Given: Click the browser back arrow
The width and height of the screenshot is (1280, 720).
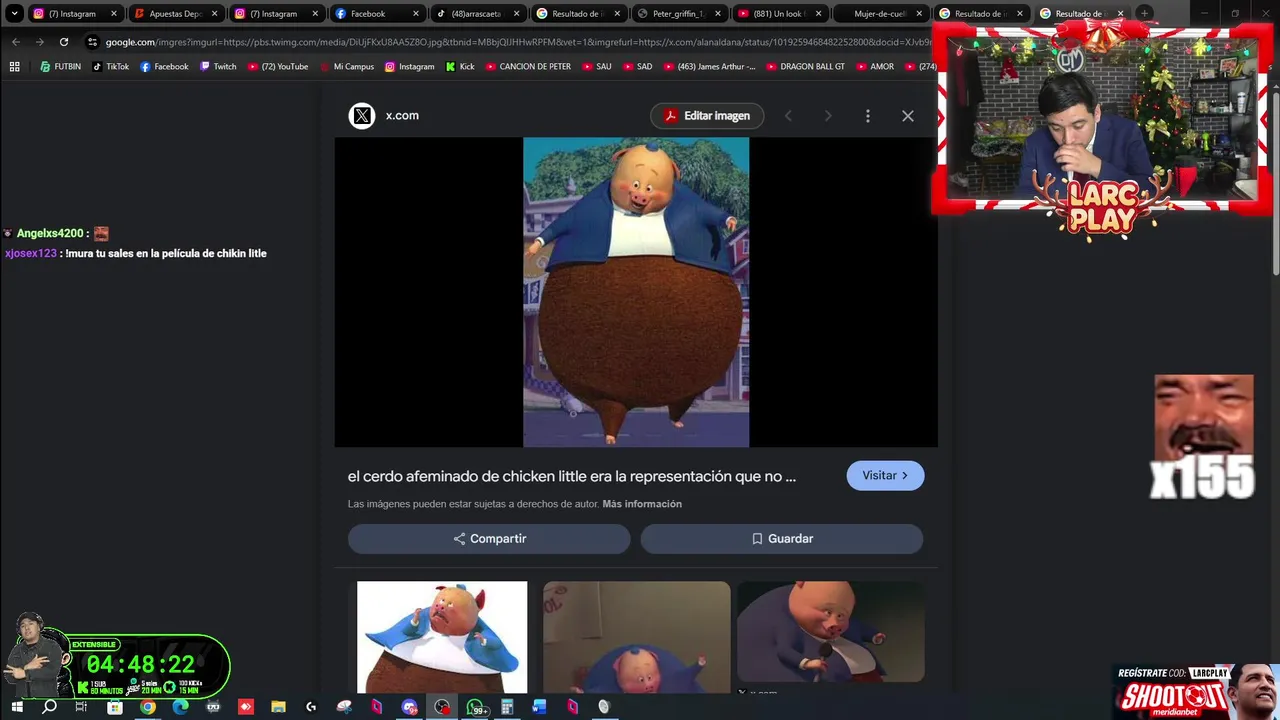Looking at the screenshot, I should pos(16,42).
